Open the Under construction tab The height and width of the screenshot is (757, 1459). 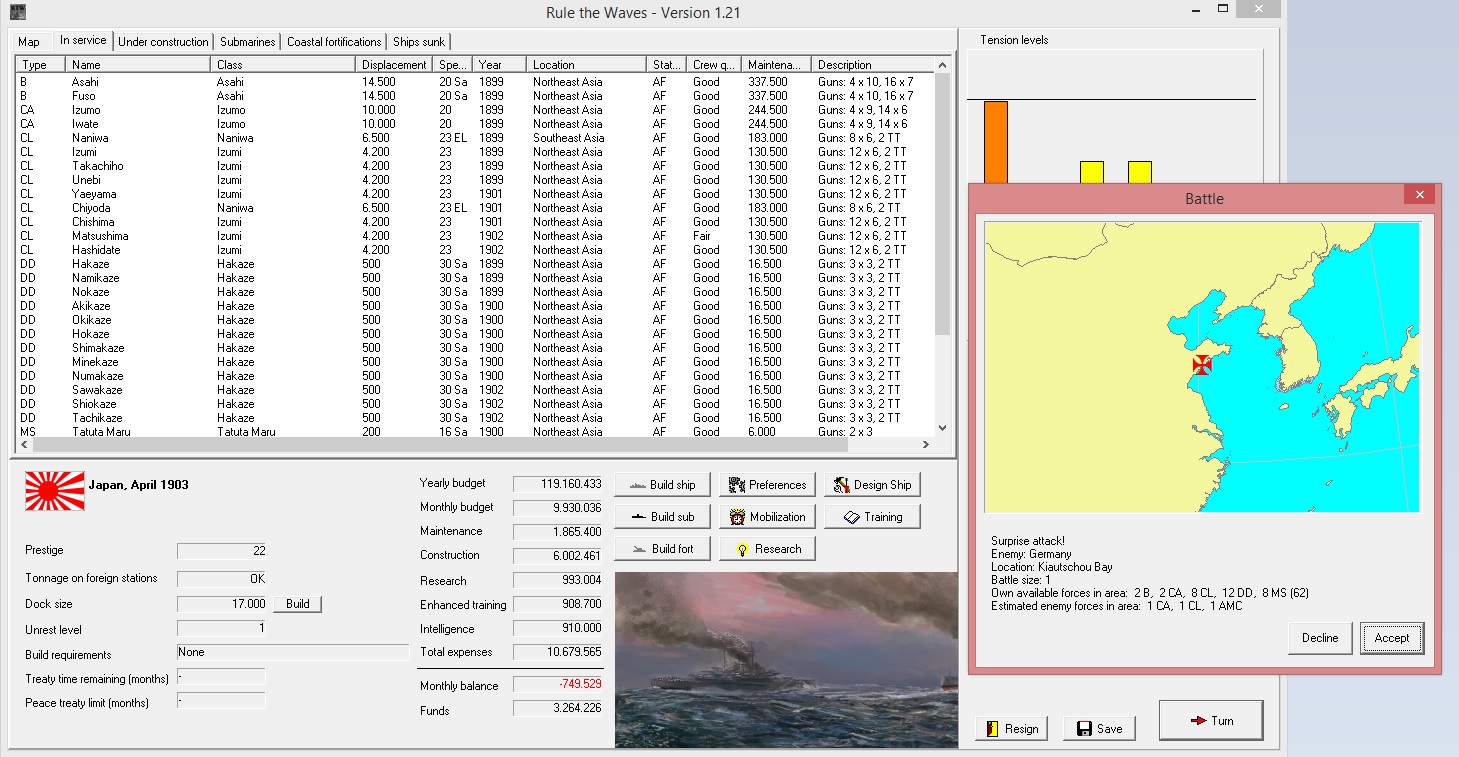163,42
